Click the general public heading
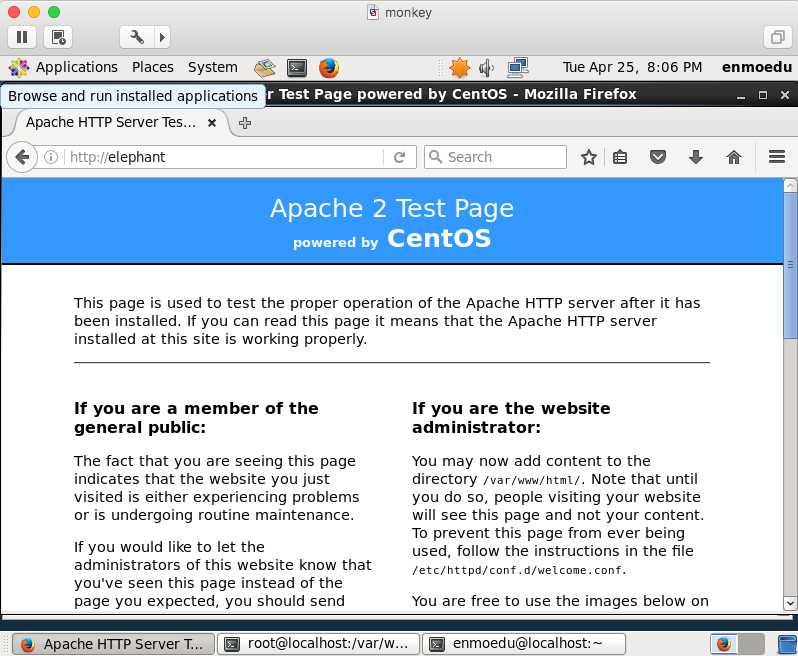 (x=196, y=417)
